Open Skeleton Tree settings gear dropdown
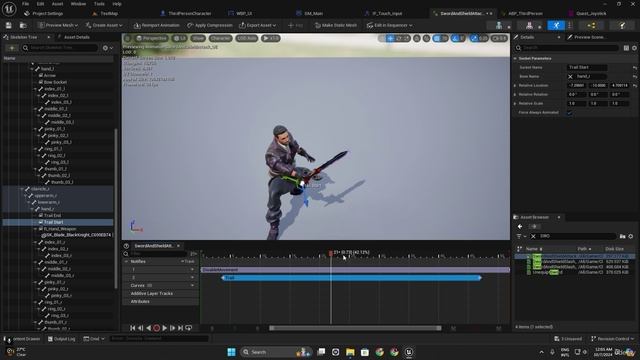 [107, 48]
